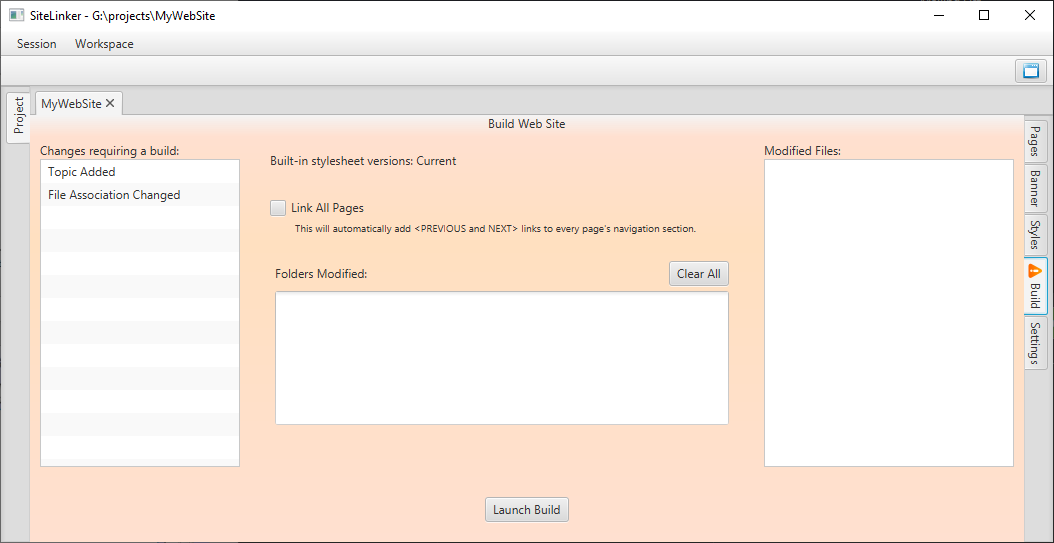Click the SiteLinker app icon in title bar
1054x543 pixels.
16,16
